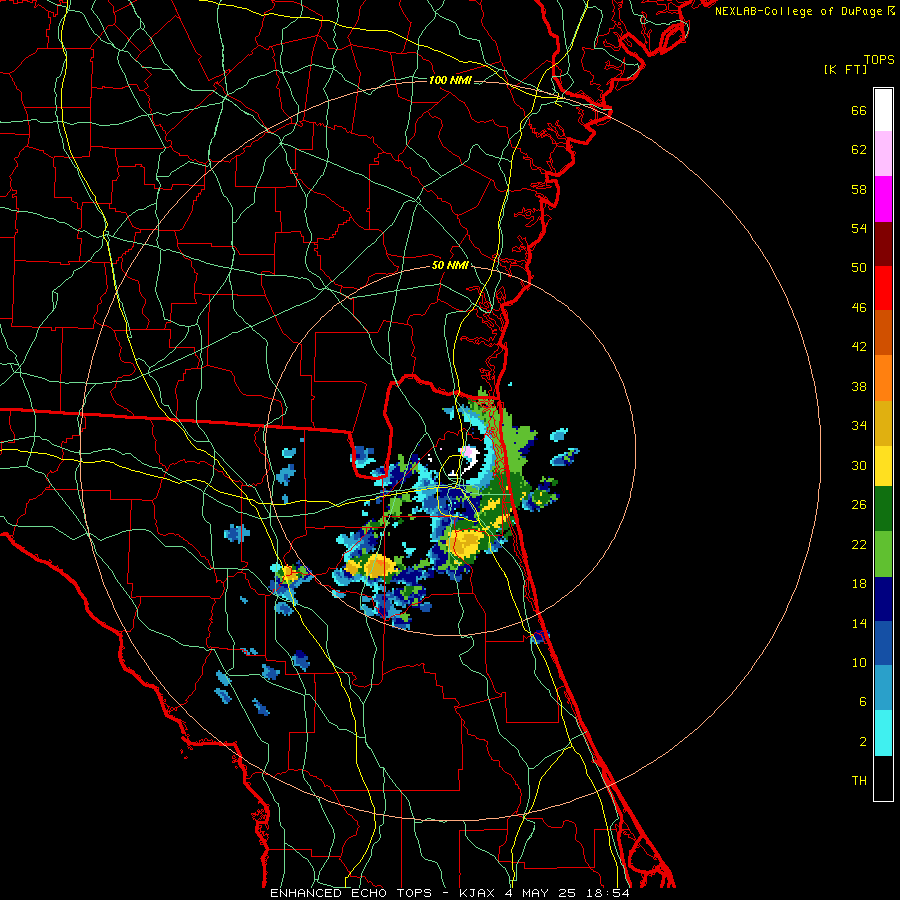Click the '4 MAY 25 18:54' timestamp
900x900 pixels.
click(x=567, y=893)
